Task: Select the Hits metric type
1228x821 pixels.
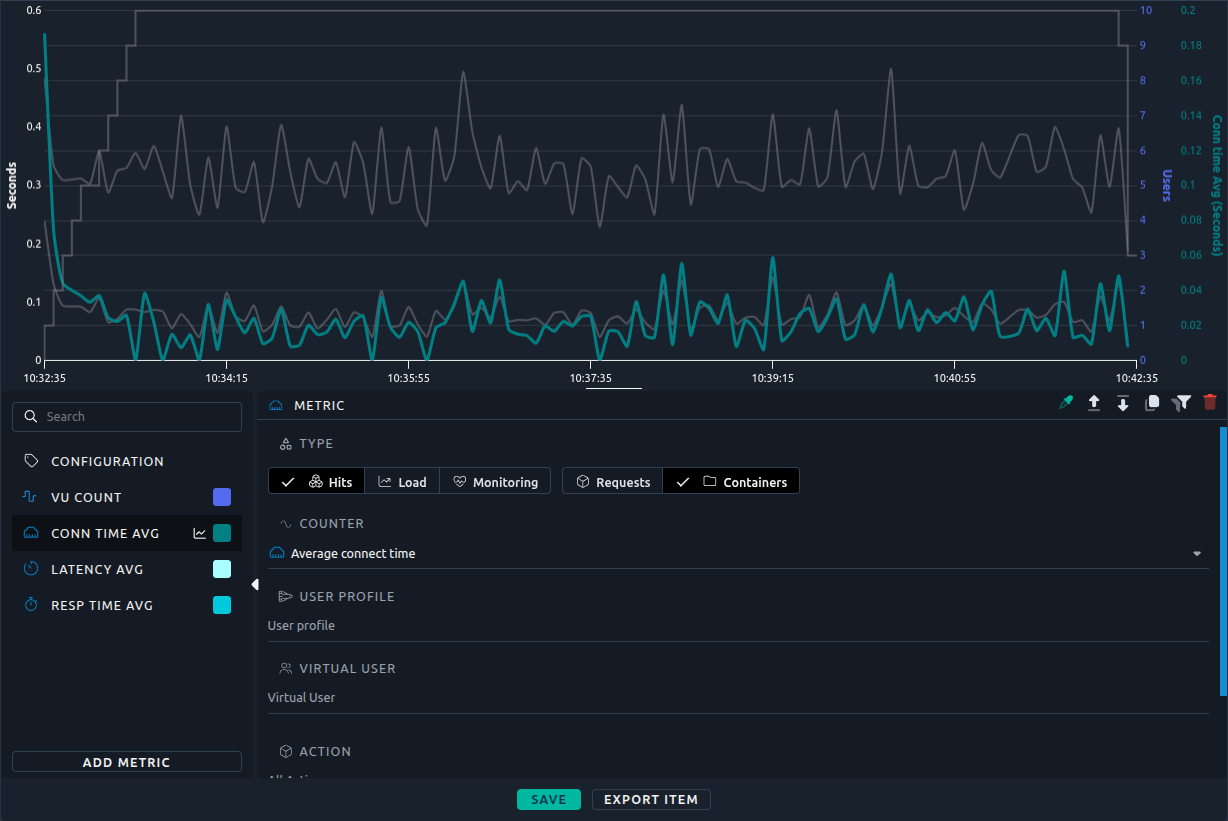Action: (x=317, y=481)
